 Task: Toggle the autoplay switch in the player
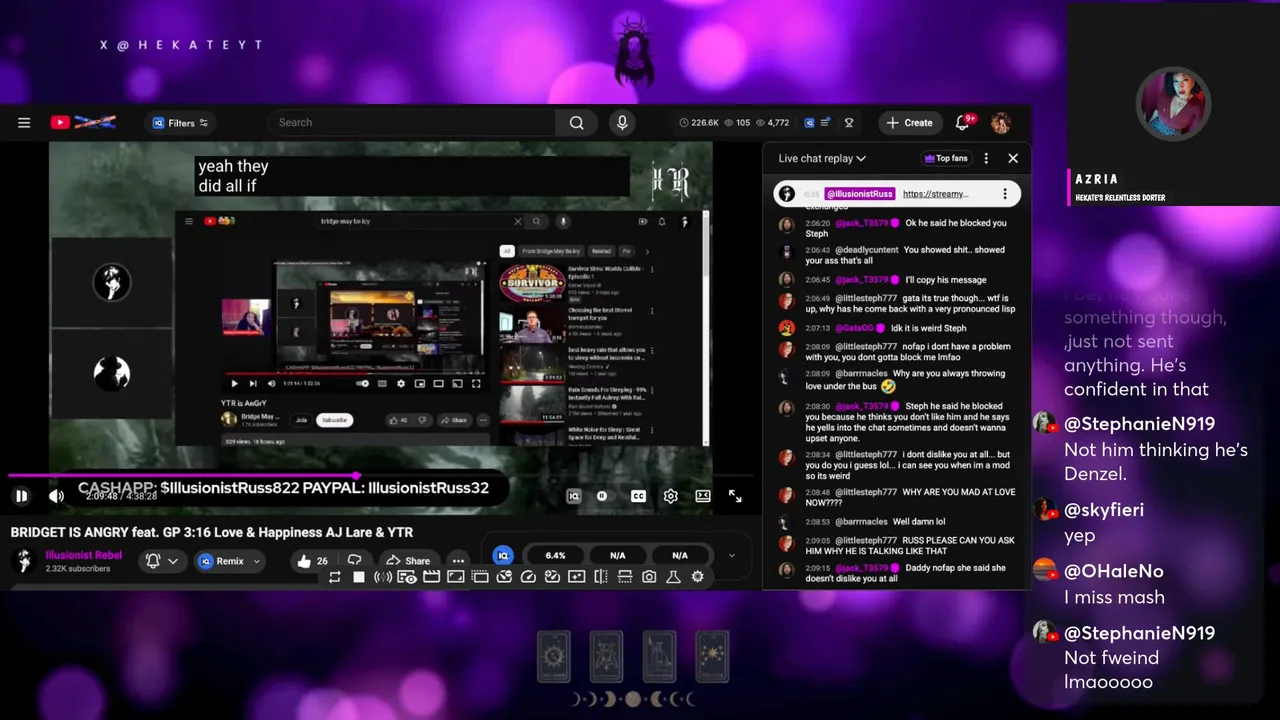pos(602,496)
